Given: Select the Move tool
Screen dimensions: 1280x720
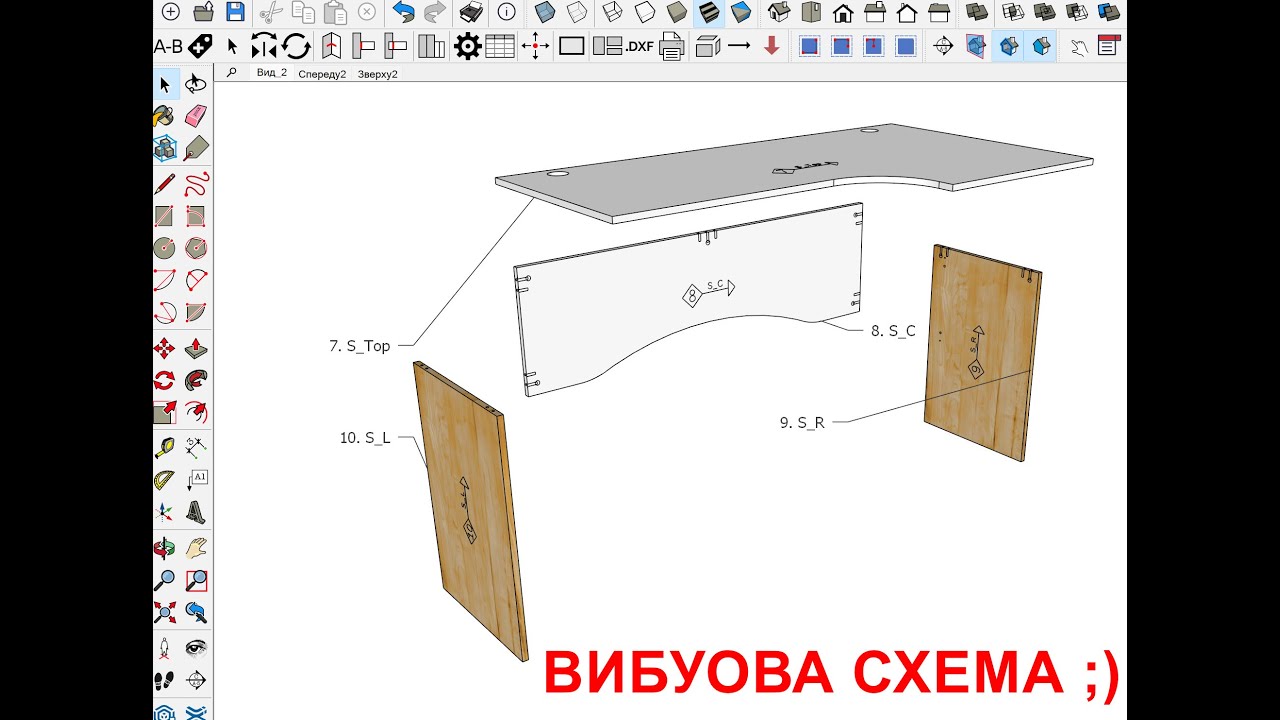Looking at the screenshot, I should (165, 348).
